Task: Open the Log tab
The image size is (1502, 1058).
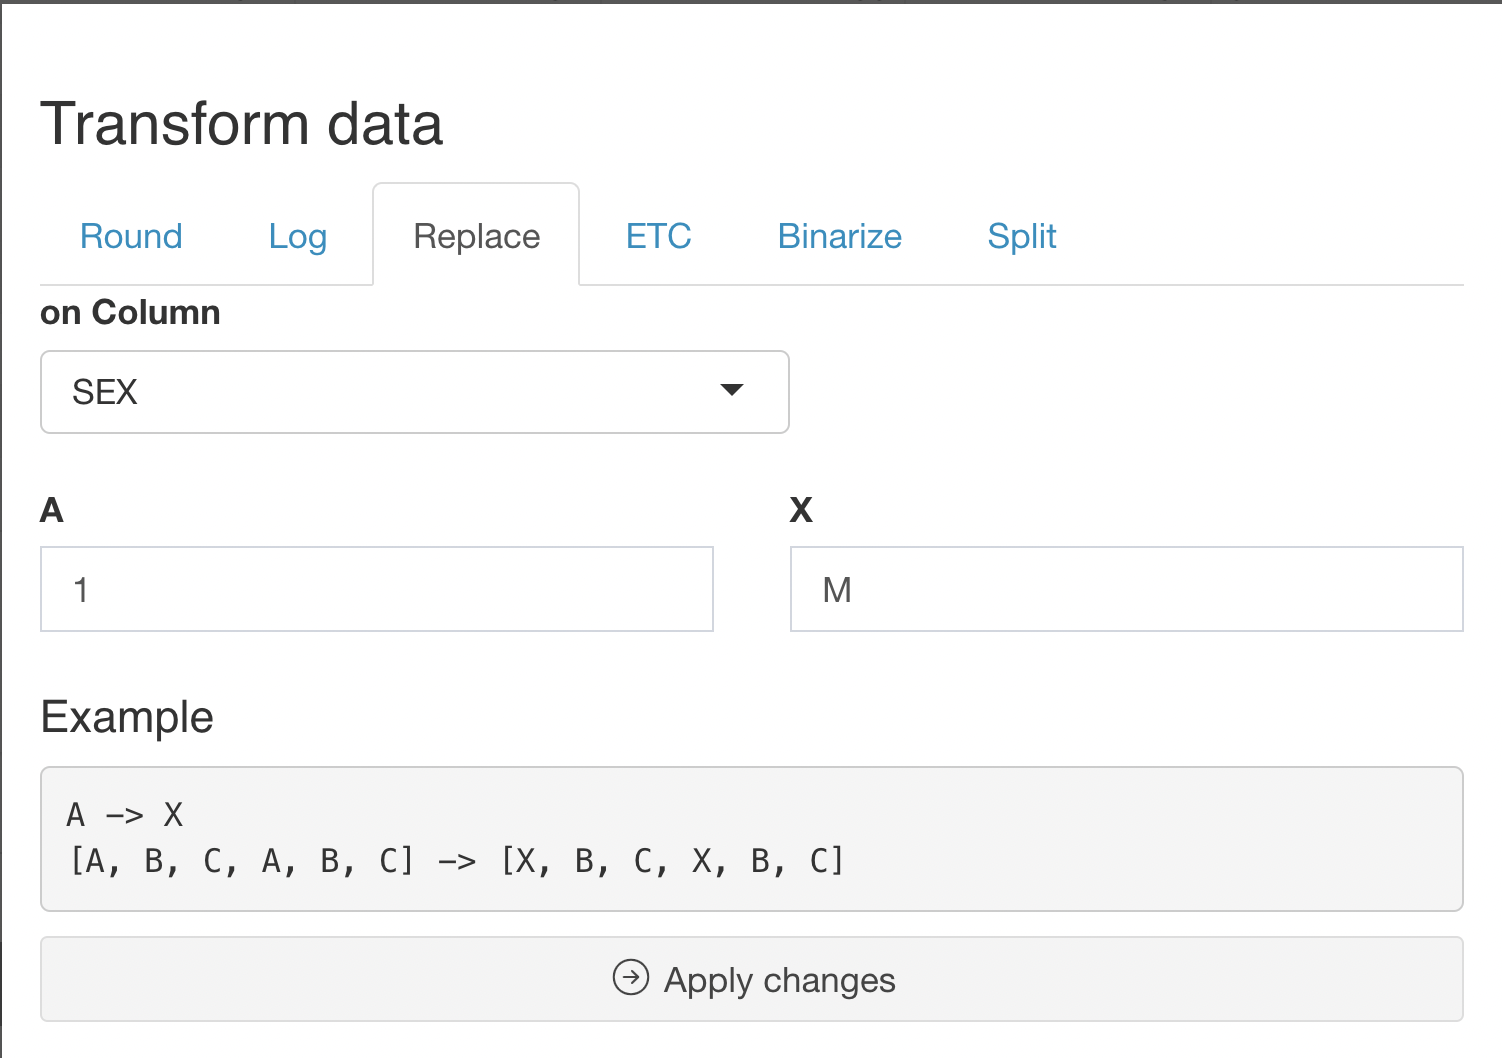Action: (298, 236)
